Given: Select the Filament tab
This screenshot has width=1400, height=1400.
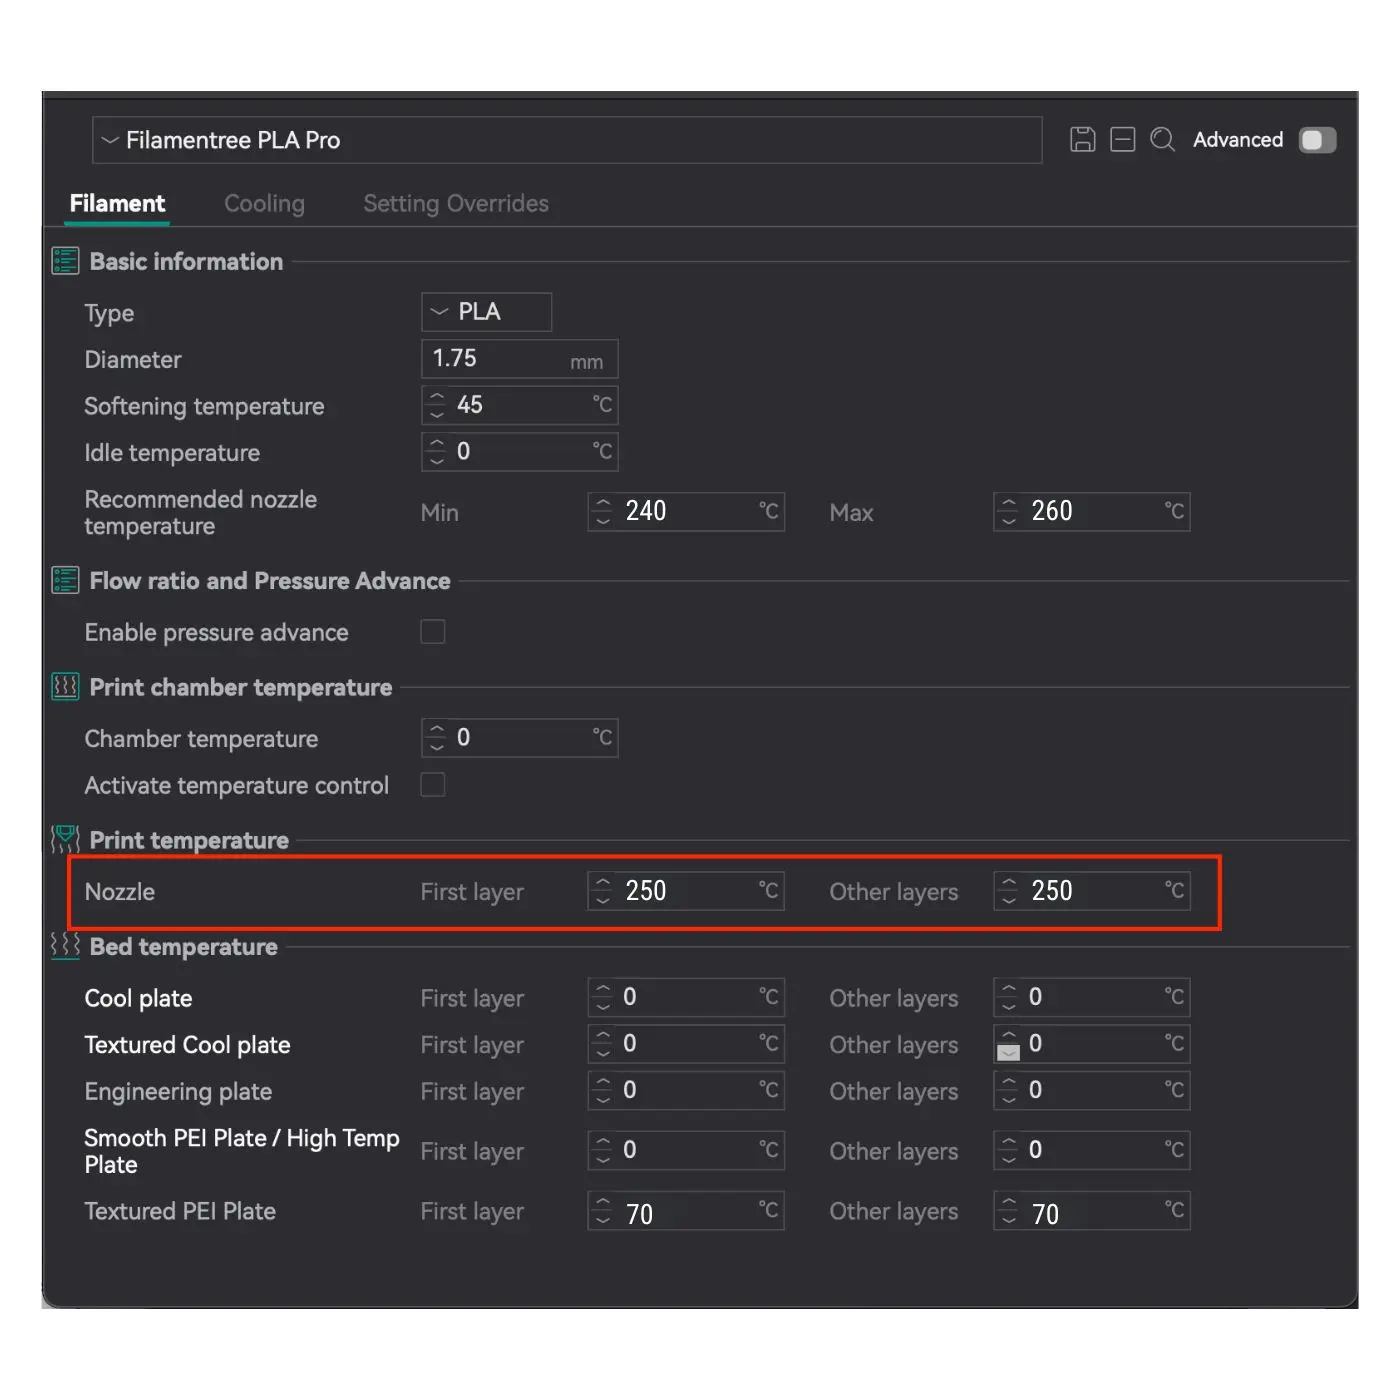Looking at the screenshot, I should pyautogui.click(x=117, y=204).
